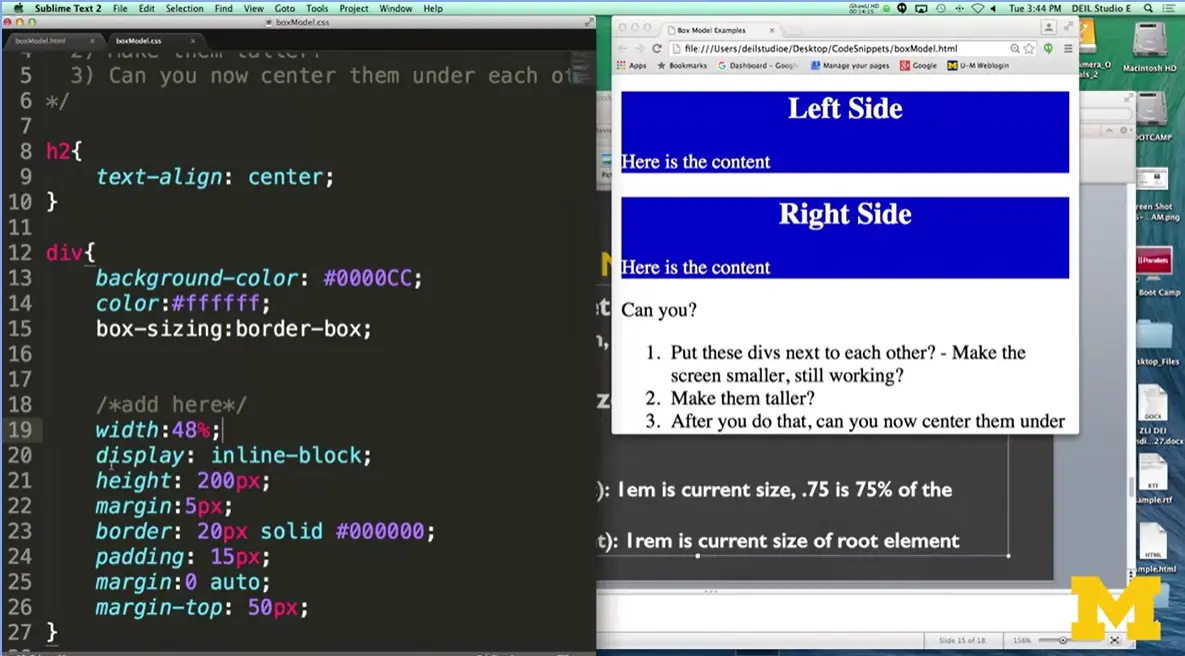
Task: Click the green extension icon beside the address bar
Action: coord(1049,48)
